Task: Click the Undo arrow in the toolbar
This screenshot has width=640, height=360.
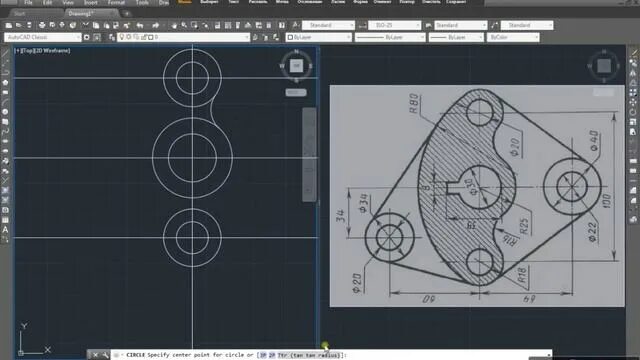Action: [x=140, y=25]
